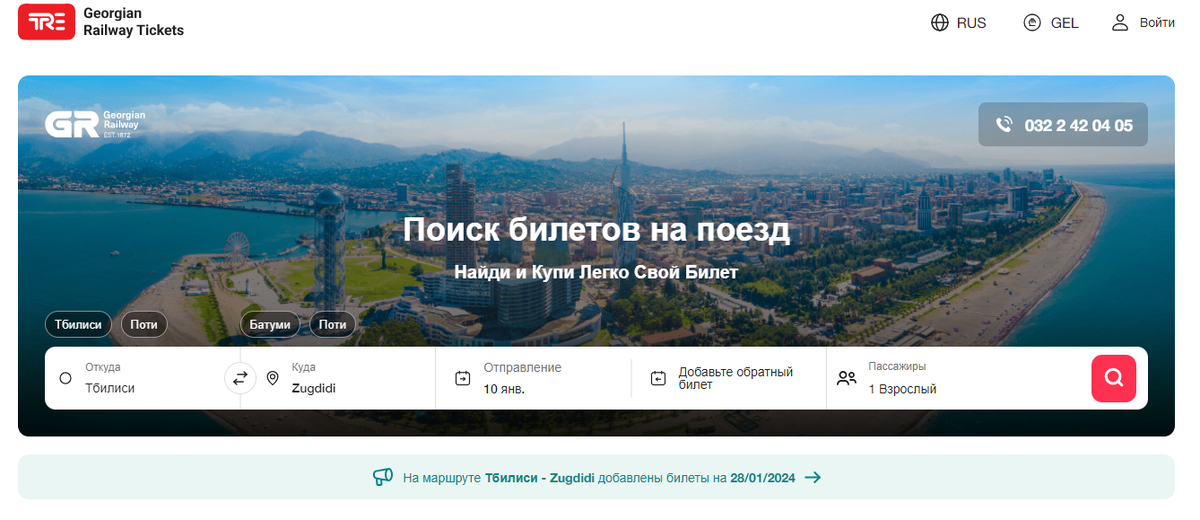Select the Поти chip beside Тбилиси
The image size is (1200, 520).
point(145,325)
